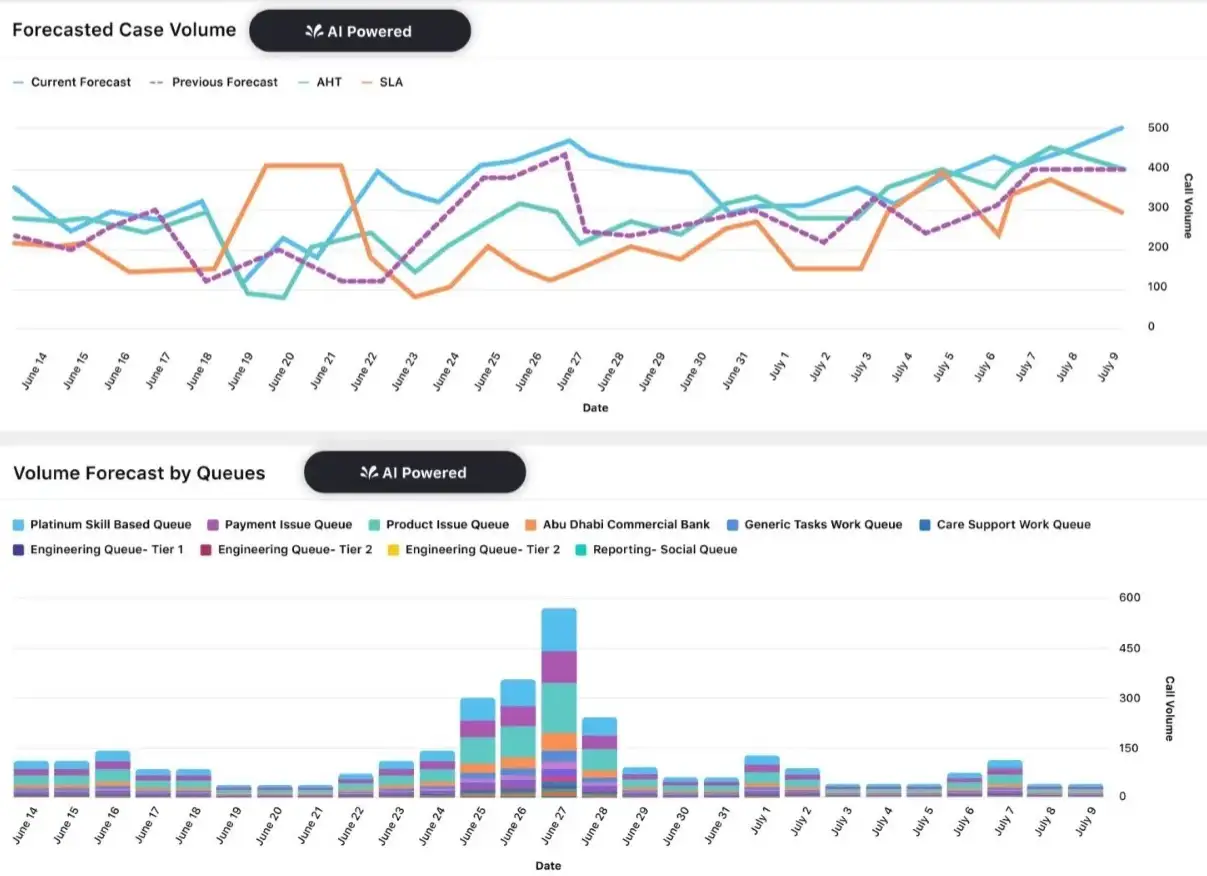
Task: Click the AI Powered button next to Forecasted Case Volume
Action: pos(360,31)
